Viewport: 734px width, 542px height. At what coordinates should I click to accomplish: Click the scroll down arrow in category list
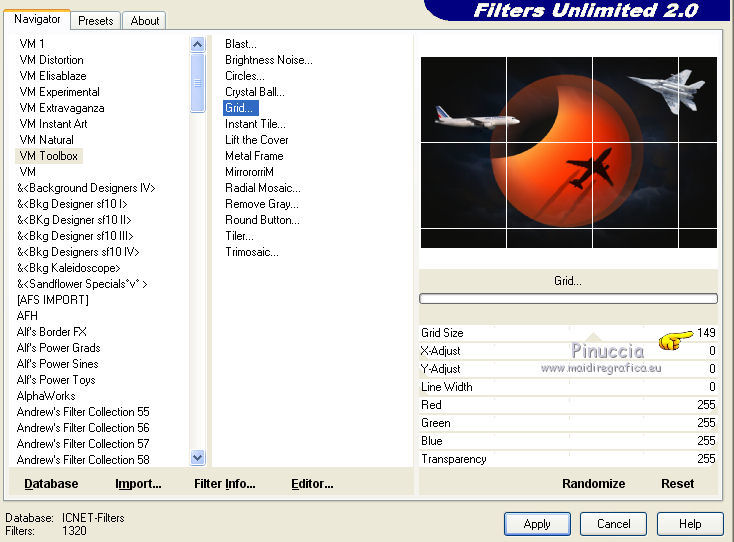pos(198,457)
